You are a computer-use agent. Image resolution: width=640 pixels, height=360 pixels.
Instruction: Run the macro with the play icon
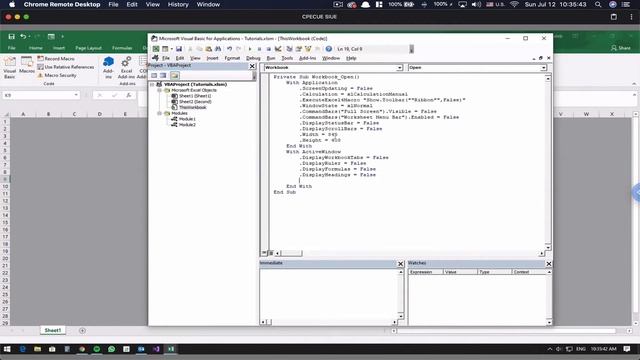(250, 49)
